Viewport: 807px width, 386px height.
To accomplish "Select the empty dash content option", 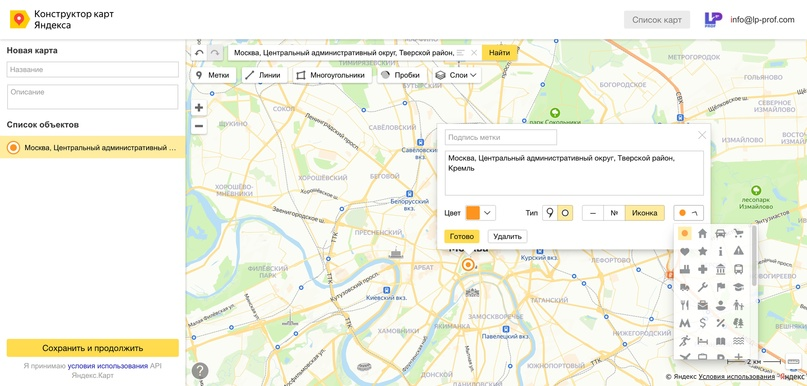I will 593,213.
